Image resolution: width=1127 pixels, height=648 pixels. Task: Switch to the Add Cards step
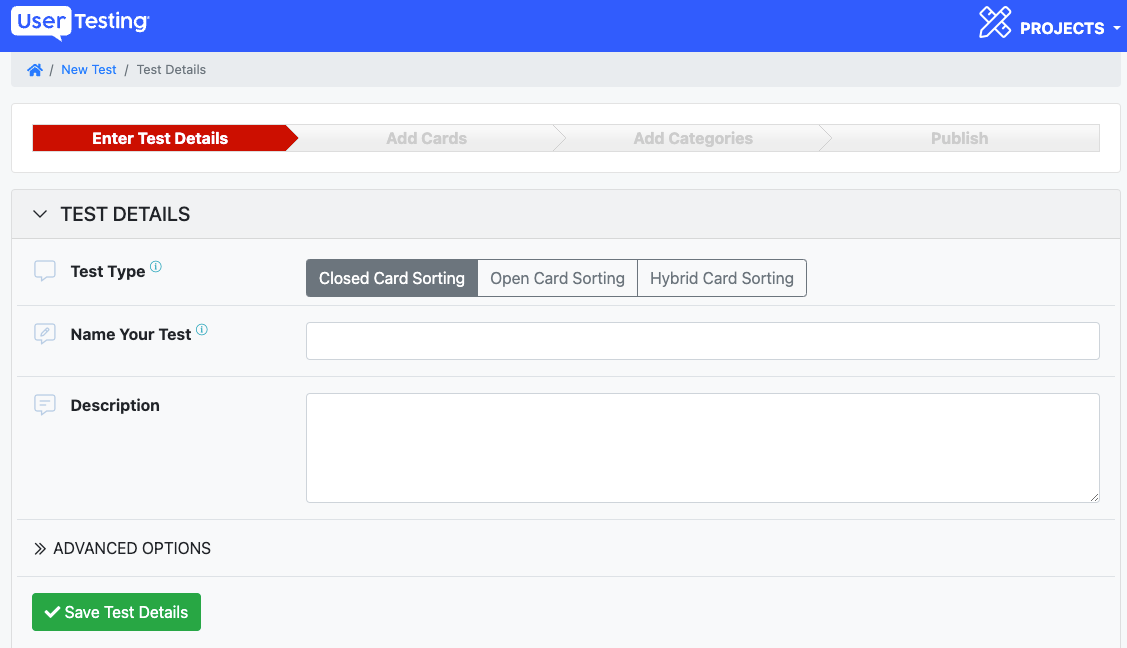tap(426, 137)
